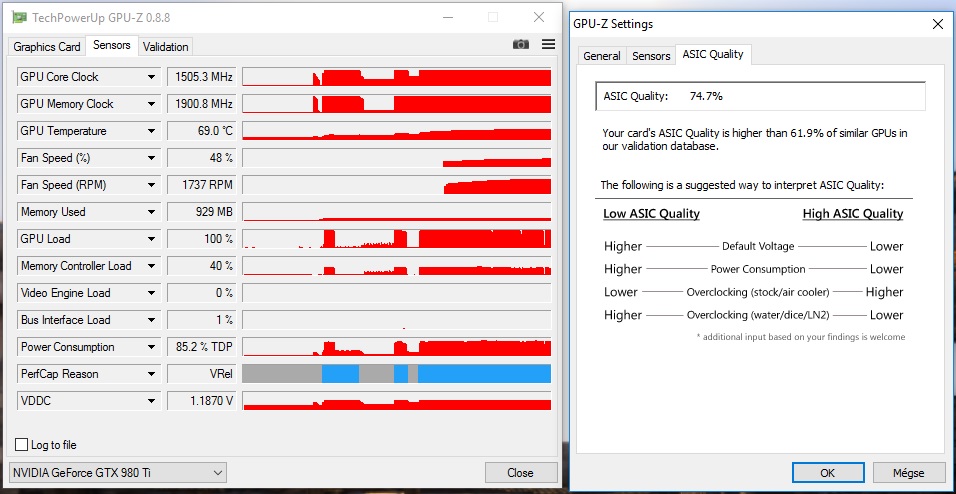Click the VRel PerfCap value
The width and height of the screenshot is (956, 494).
click(x=202, y=374)
